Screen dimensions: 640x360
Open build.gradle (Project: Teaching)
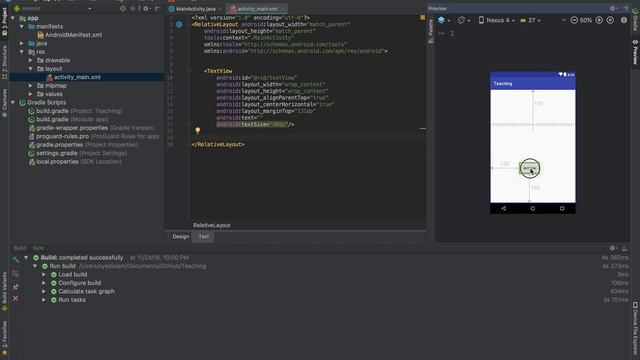[x=75, y=111]
